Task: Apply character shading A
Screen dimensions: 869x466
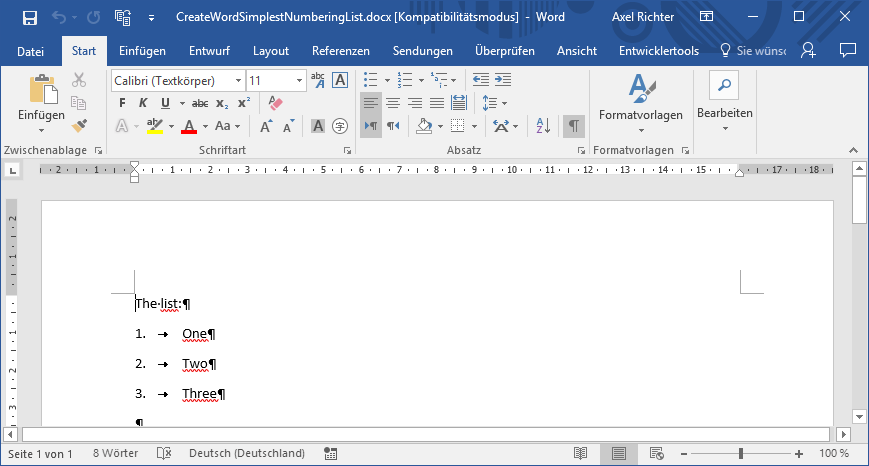Action: tap(318, 126)
